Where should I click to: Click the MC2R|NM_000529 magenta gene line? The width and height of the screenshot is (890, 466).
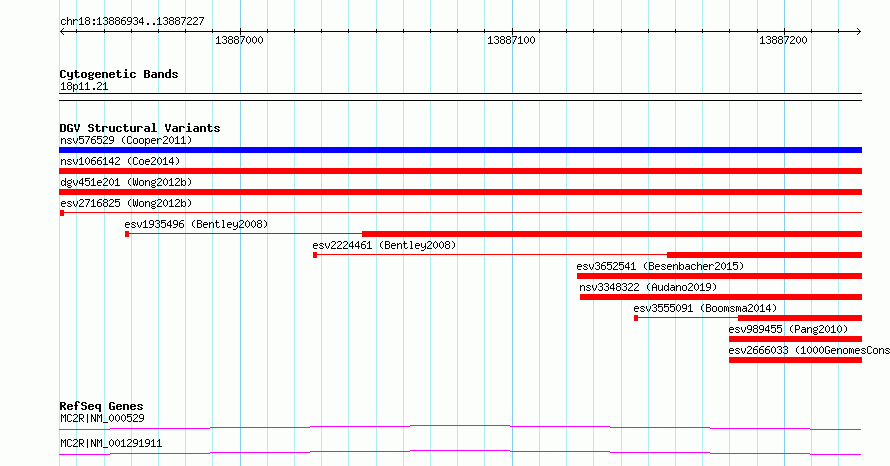460,427
